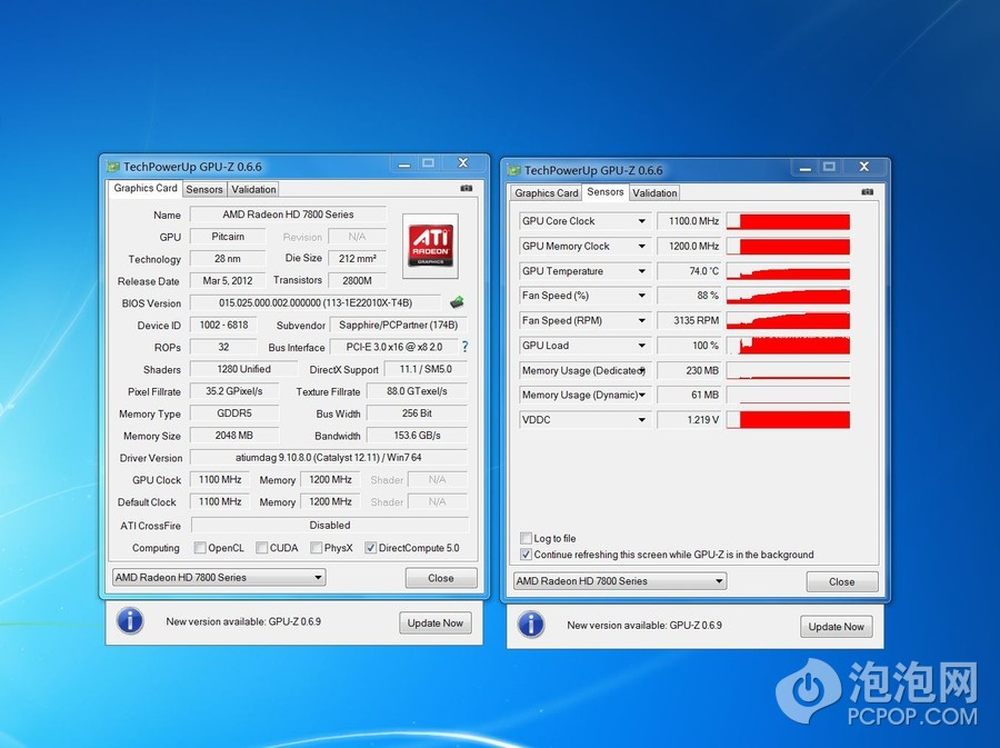Click the GPU field showing Pitcairn
Viewport: 1000px width, 748px height.
coord(228,237)
